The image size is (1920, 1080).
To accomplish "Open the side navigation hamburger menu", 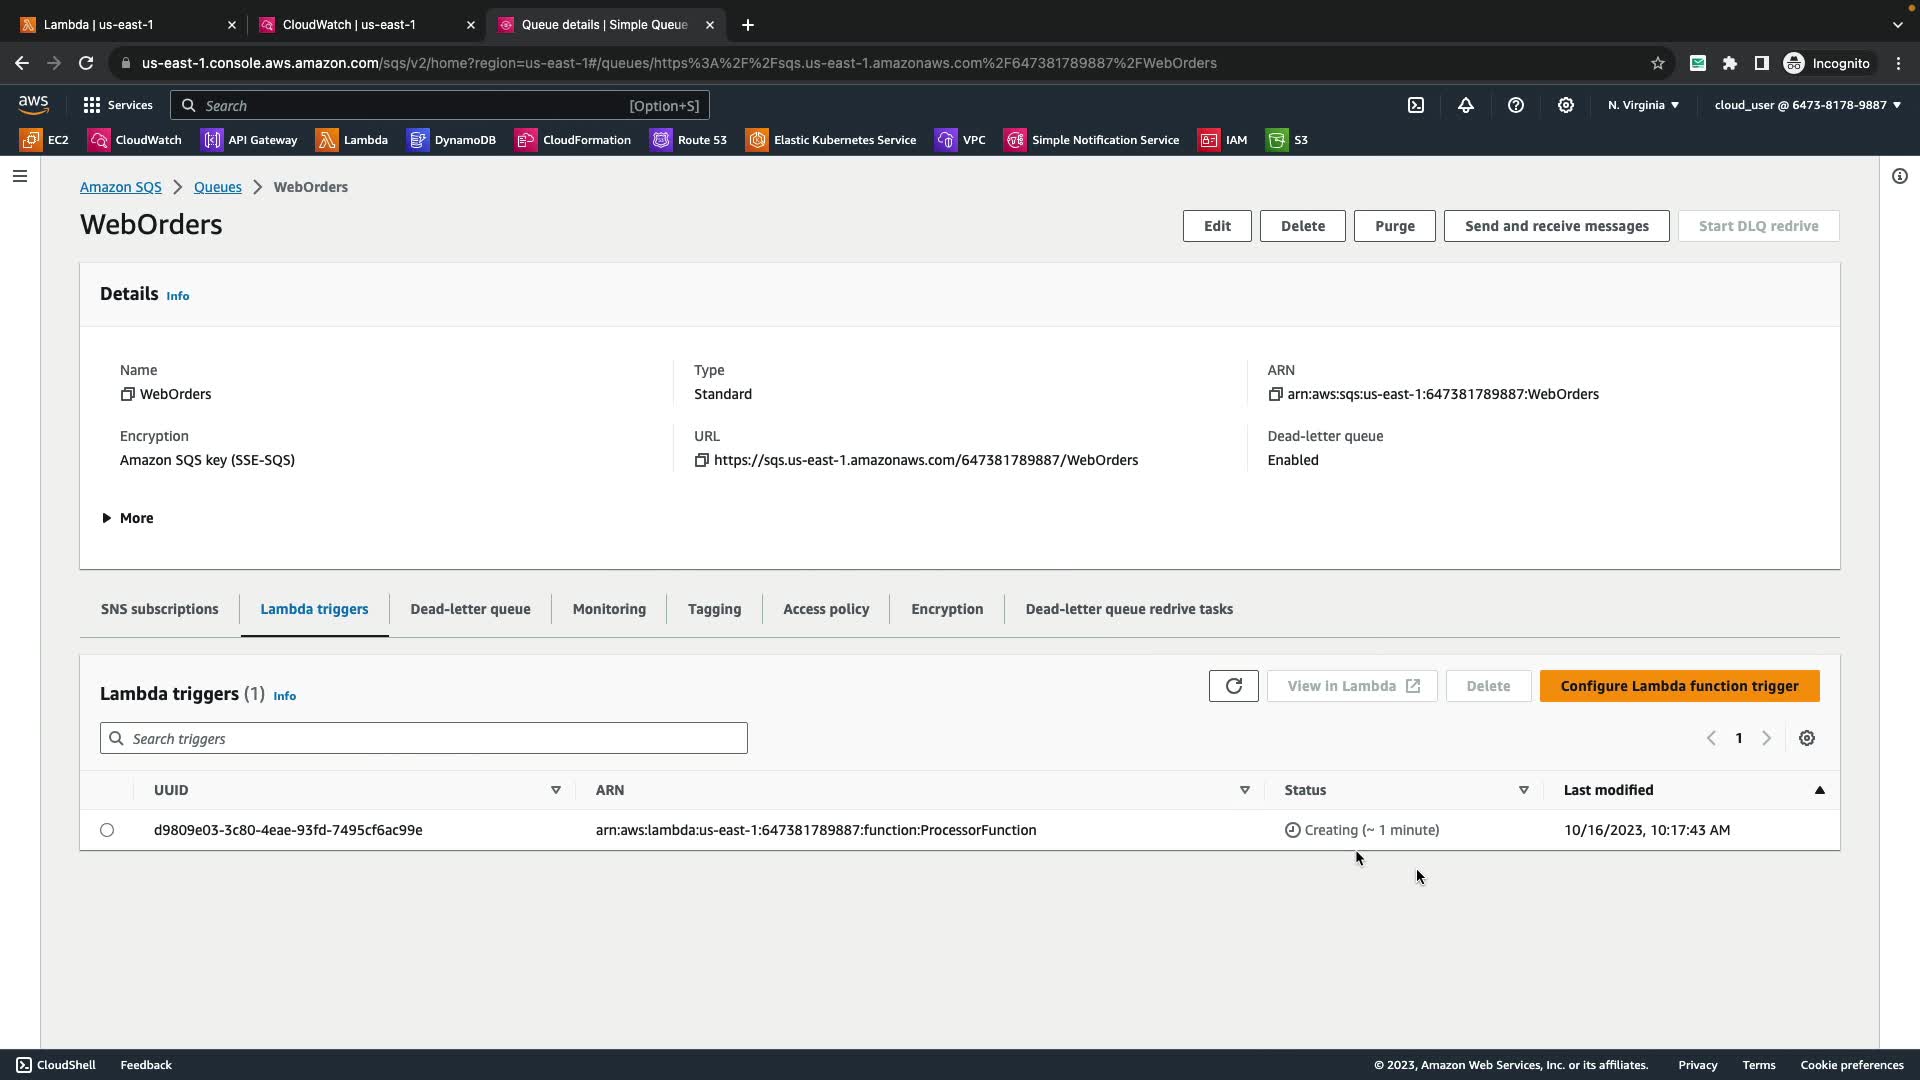I will coord(20,176).
